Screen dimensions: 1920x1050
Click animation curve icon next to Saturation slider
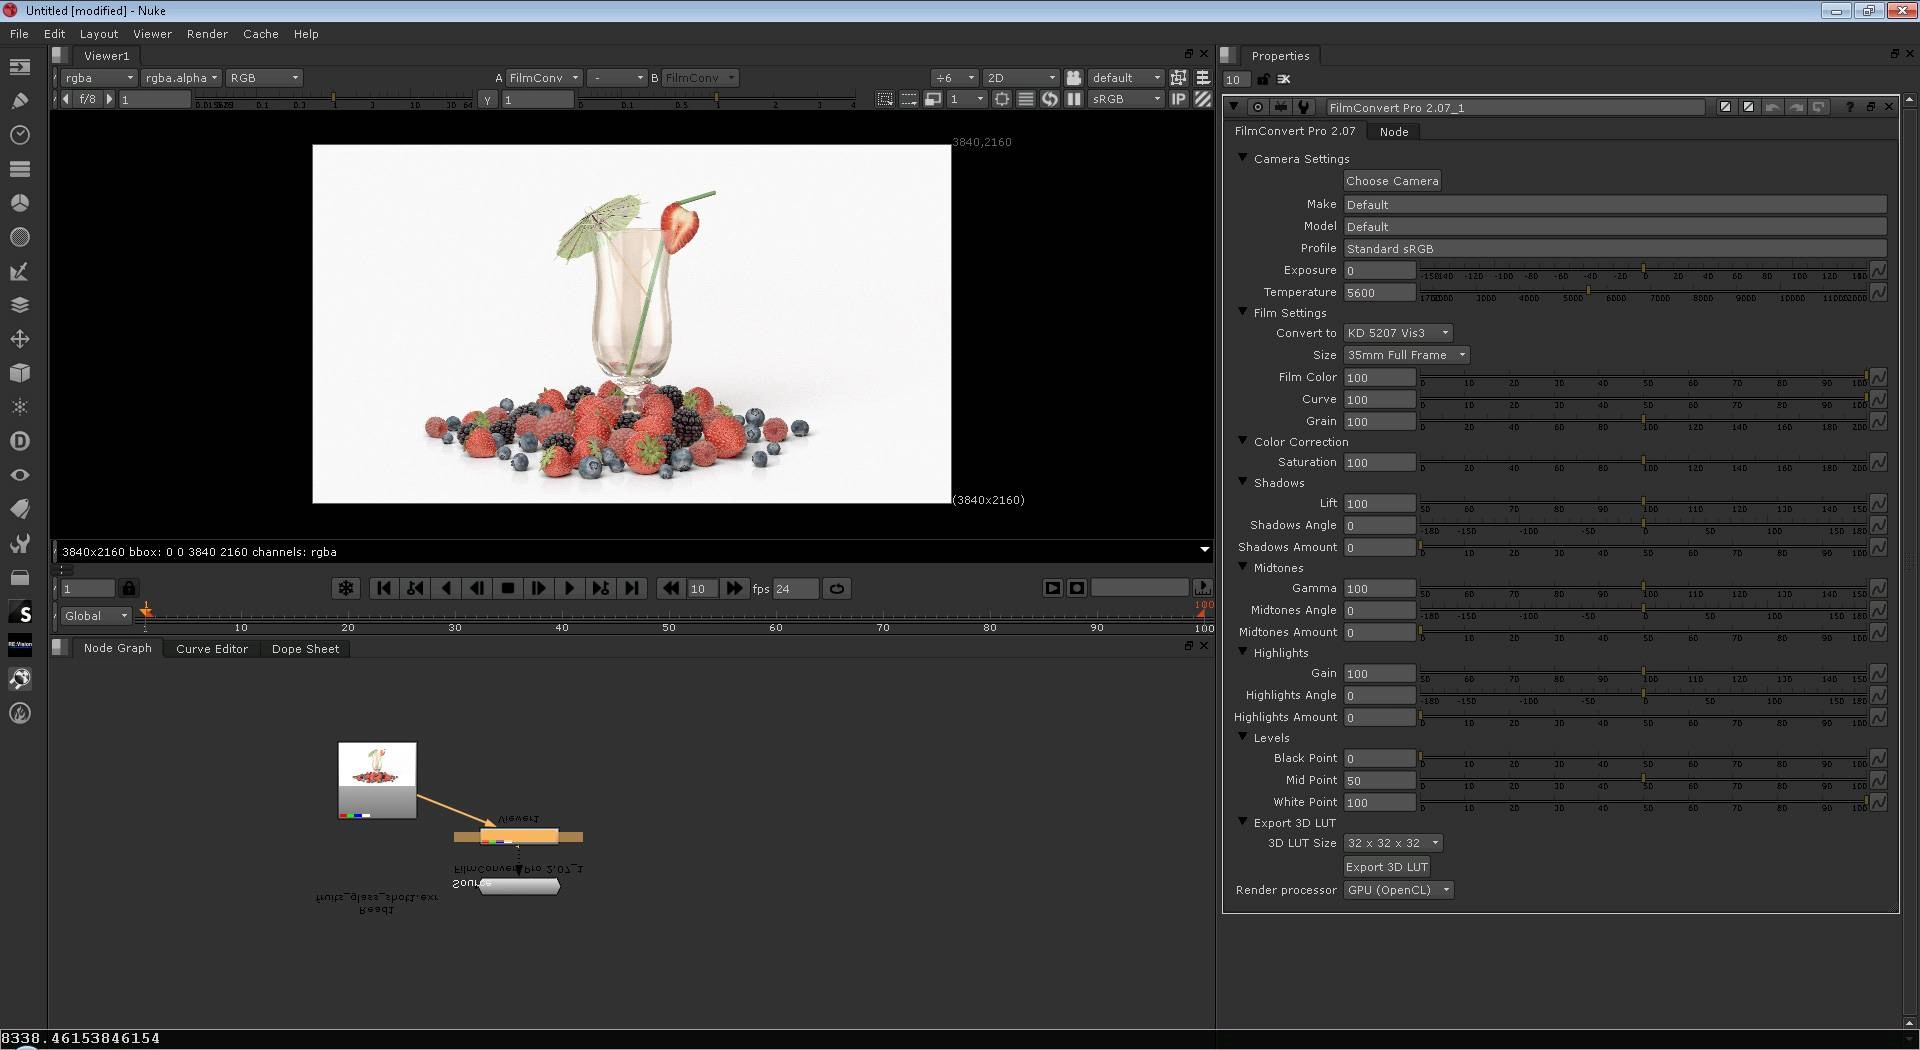(x=1879, y=462)
